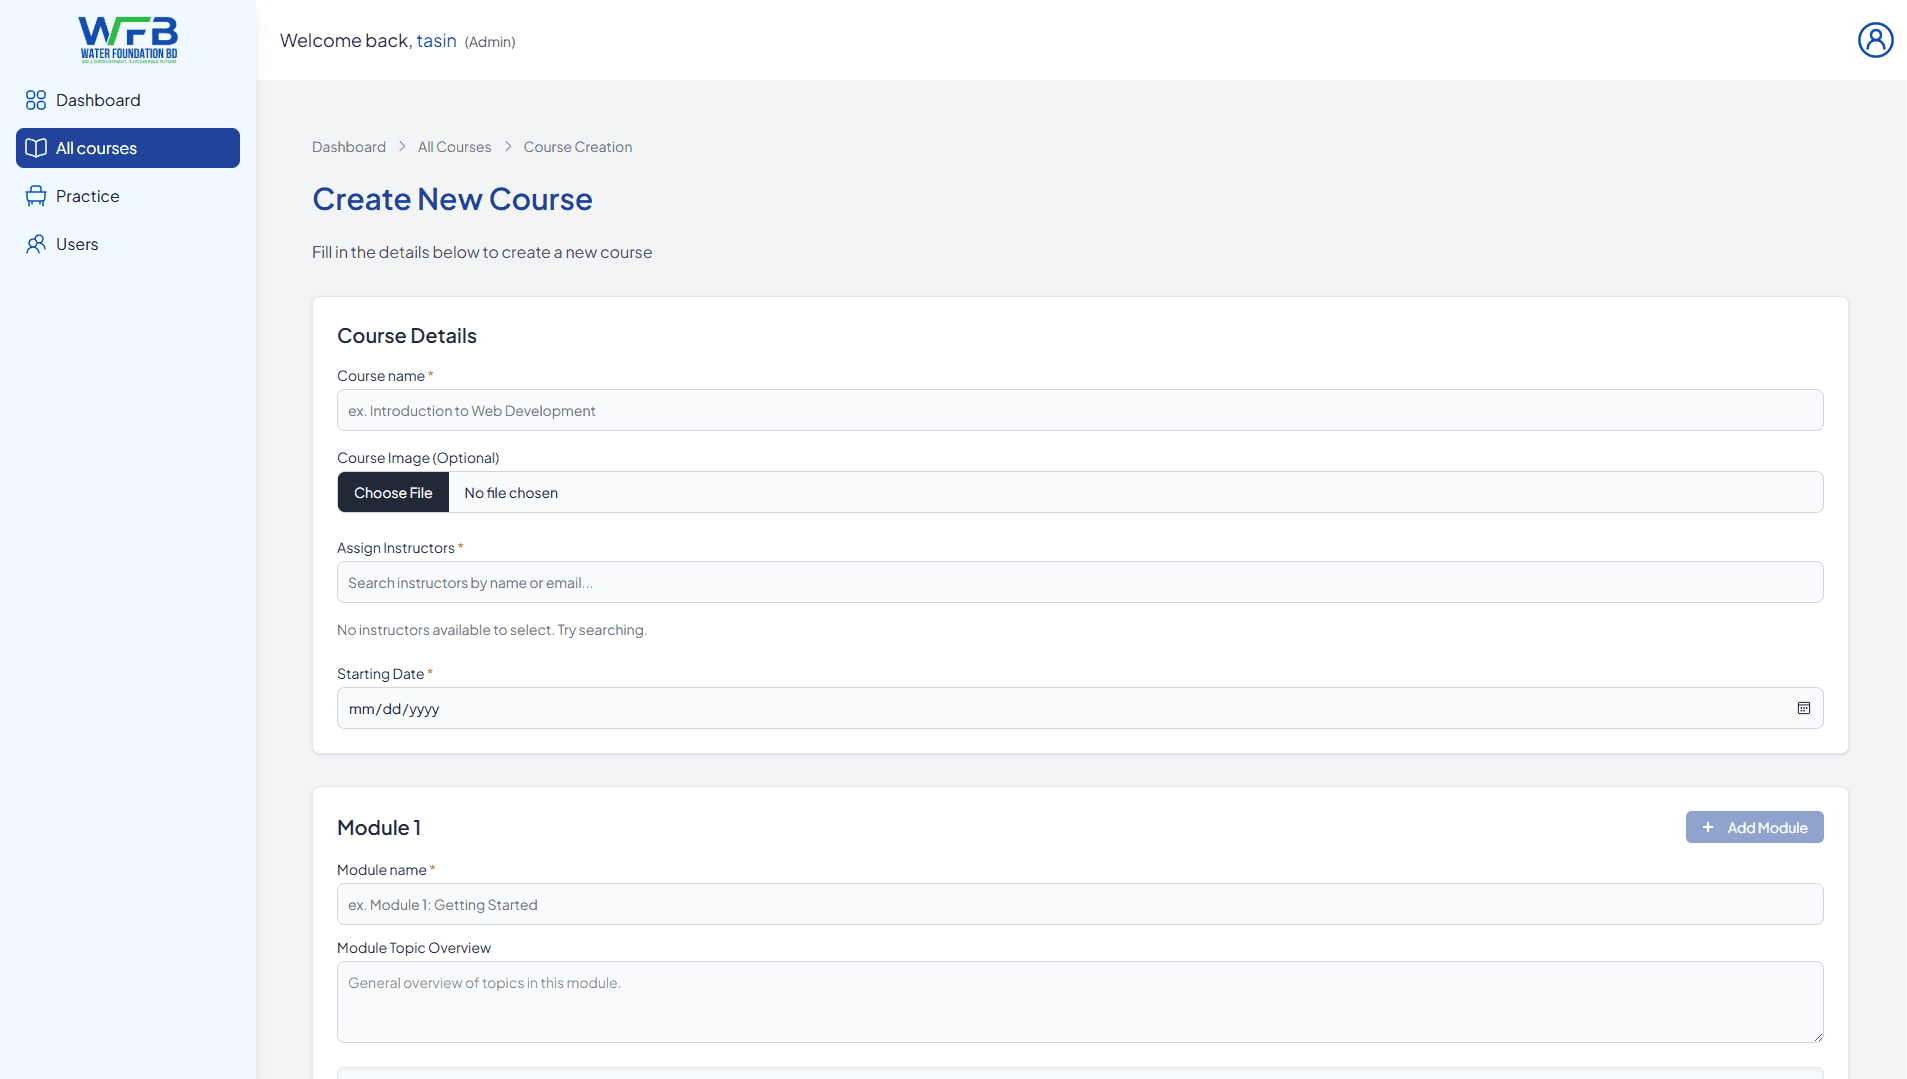Click the 'No file chosen' text
The height and width of the screenshot is (1079, 1907).
coord(511,493)
